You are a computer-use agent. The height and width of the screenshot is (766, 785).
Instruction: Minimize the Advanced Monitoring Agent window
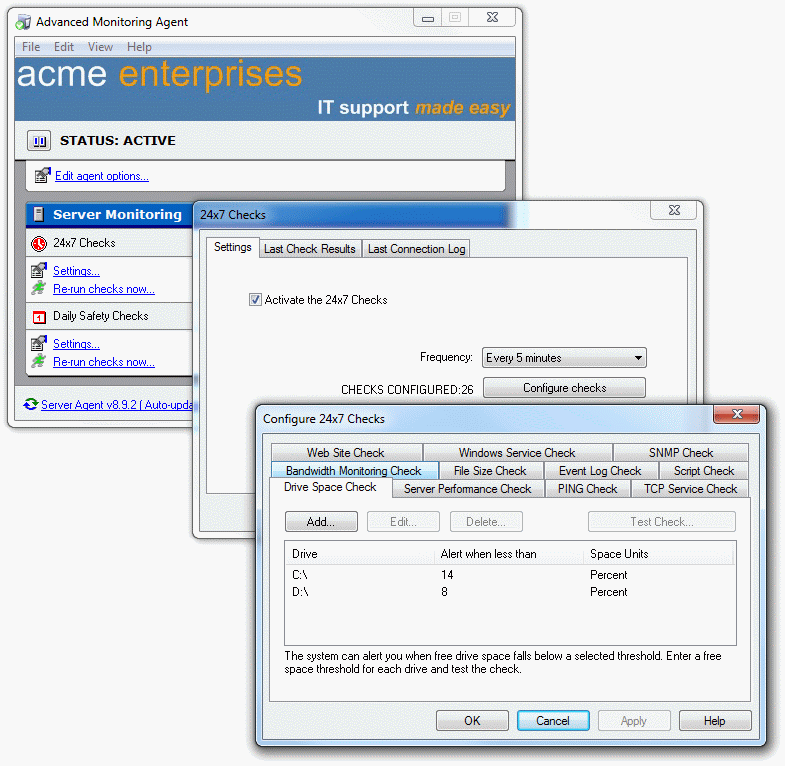point(428,18)
